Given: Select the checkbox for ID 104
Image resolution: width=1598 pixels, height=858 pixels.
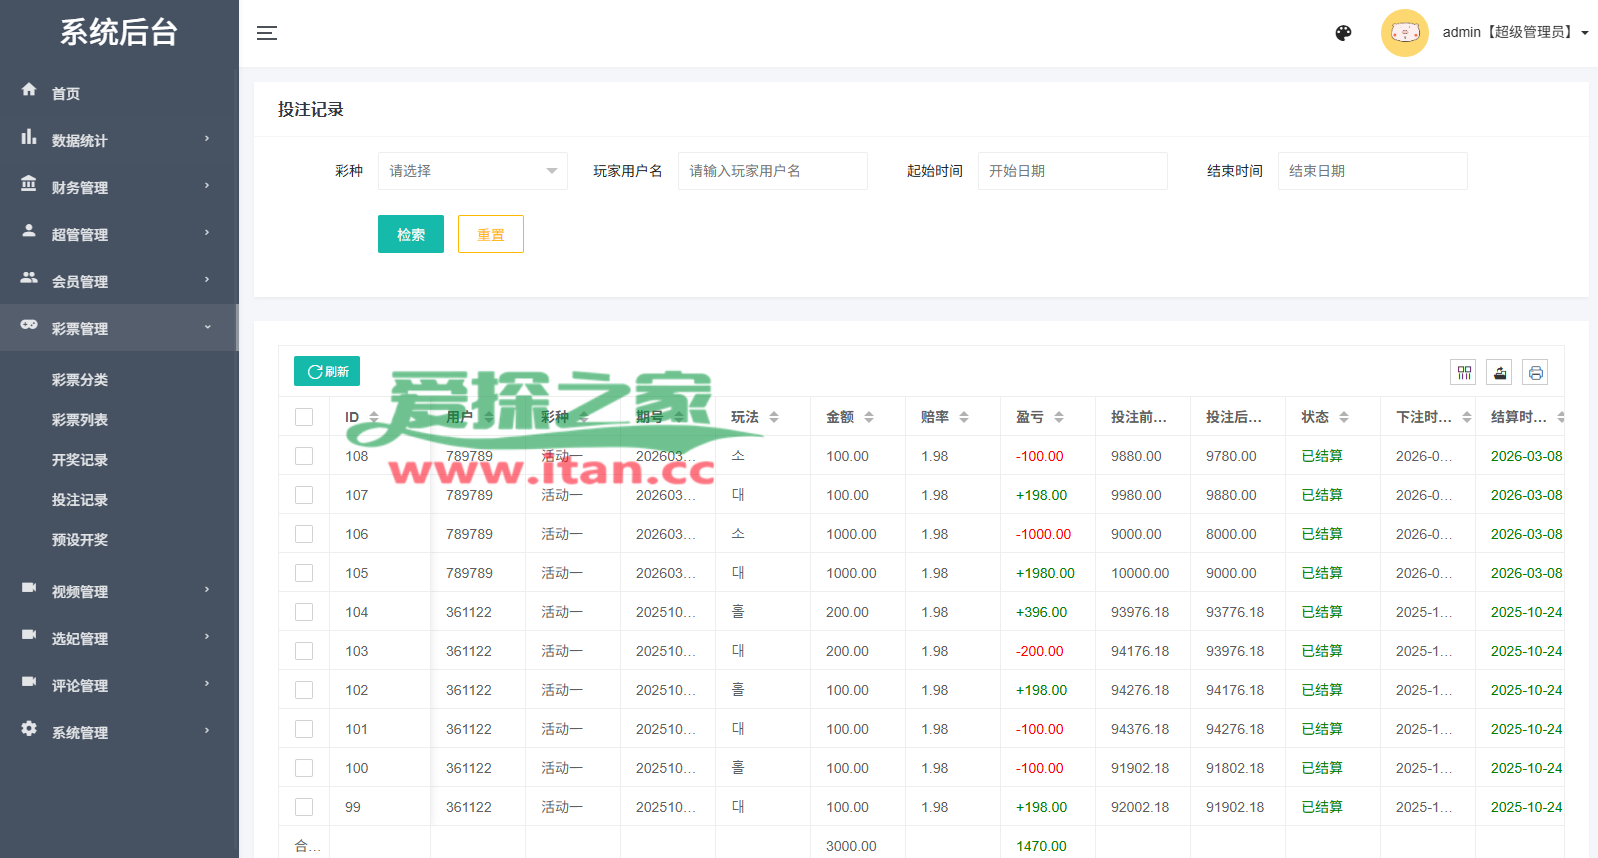Looking at the screenshot, I should 304,612.
